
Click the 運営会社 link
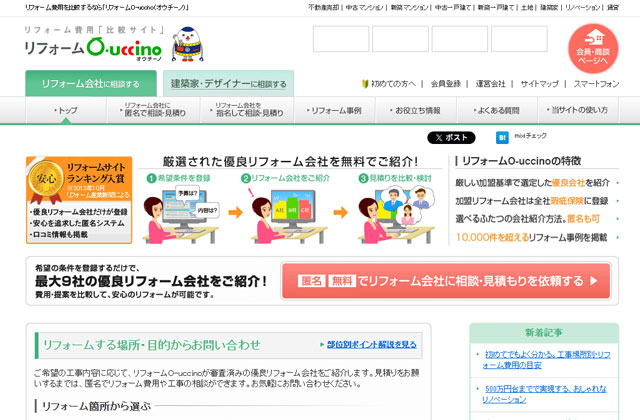pos(491,84)
